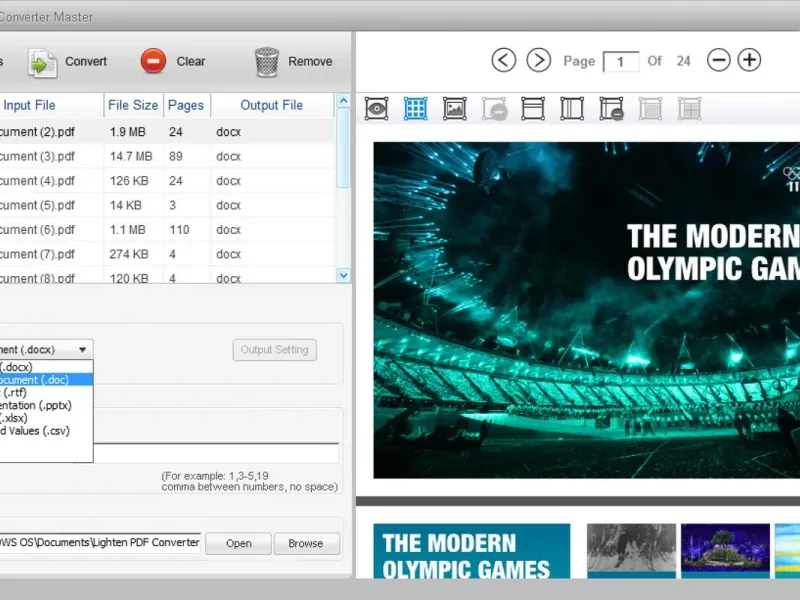Click the purple night scene photo on page two
Image resolution: width=800 pixels, height=600 pixels.
coord(726,548)
